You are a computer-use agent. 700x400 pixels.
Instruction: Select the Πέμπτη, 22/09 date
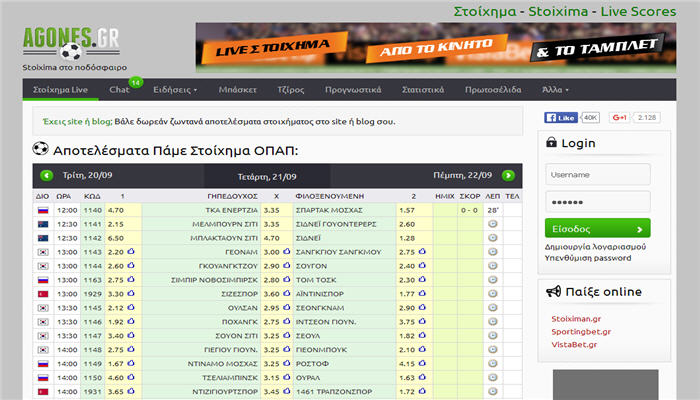point(462,175)
